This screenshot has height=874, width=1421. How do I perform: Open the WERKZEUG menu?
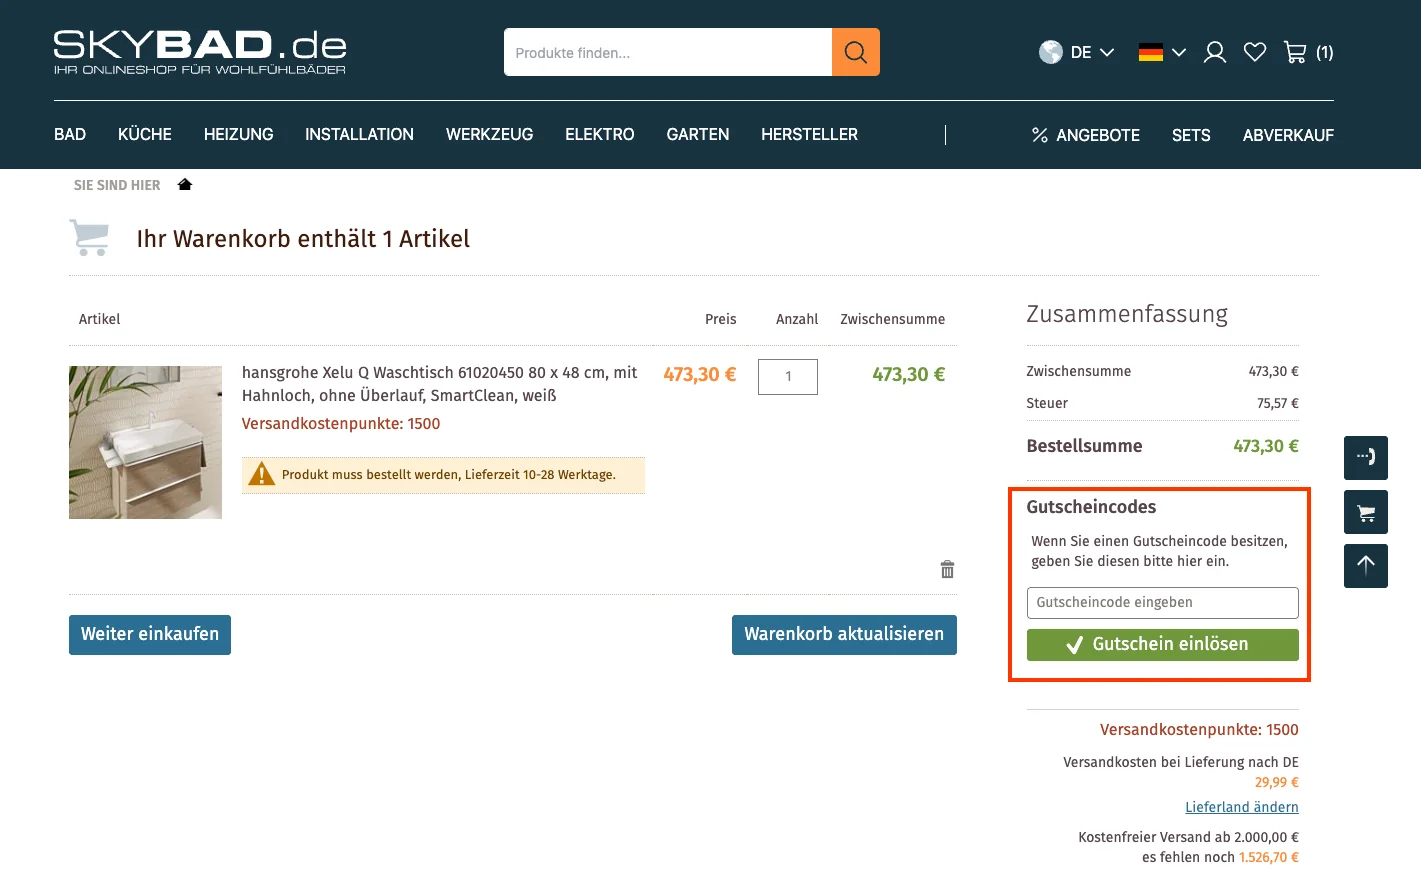coord(489,134)
